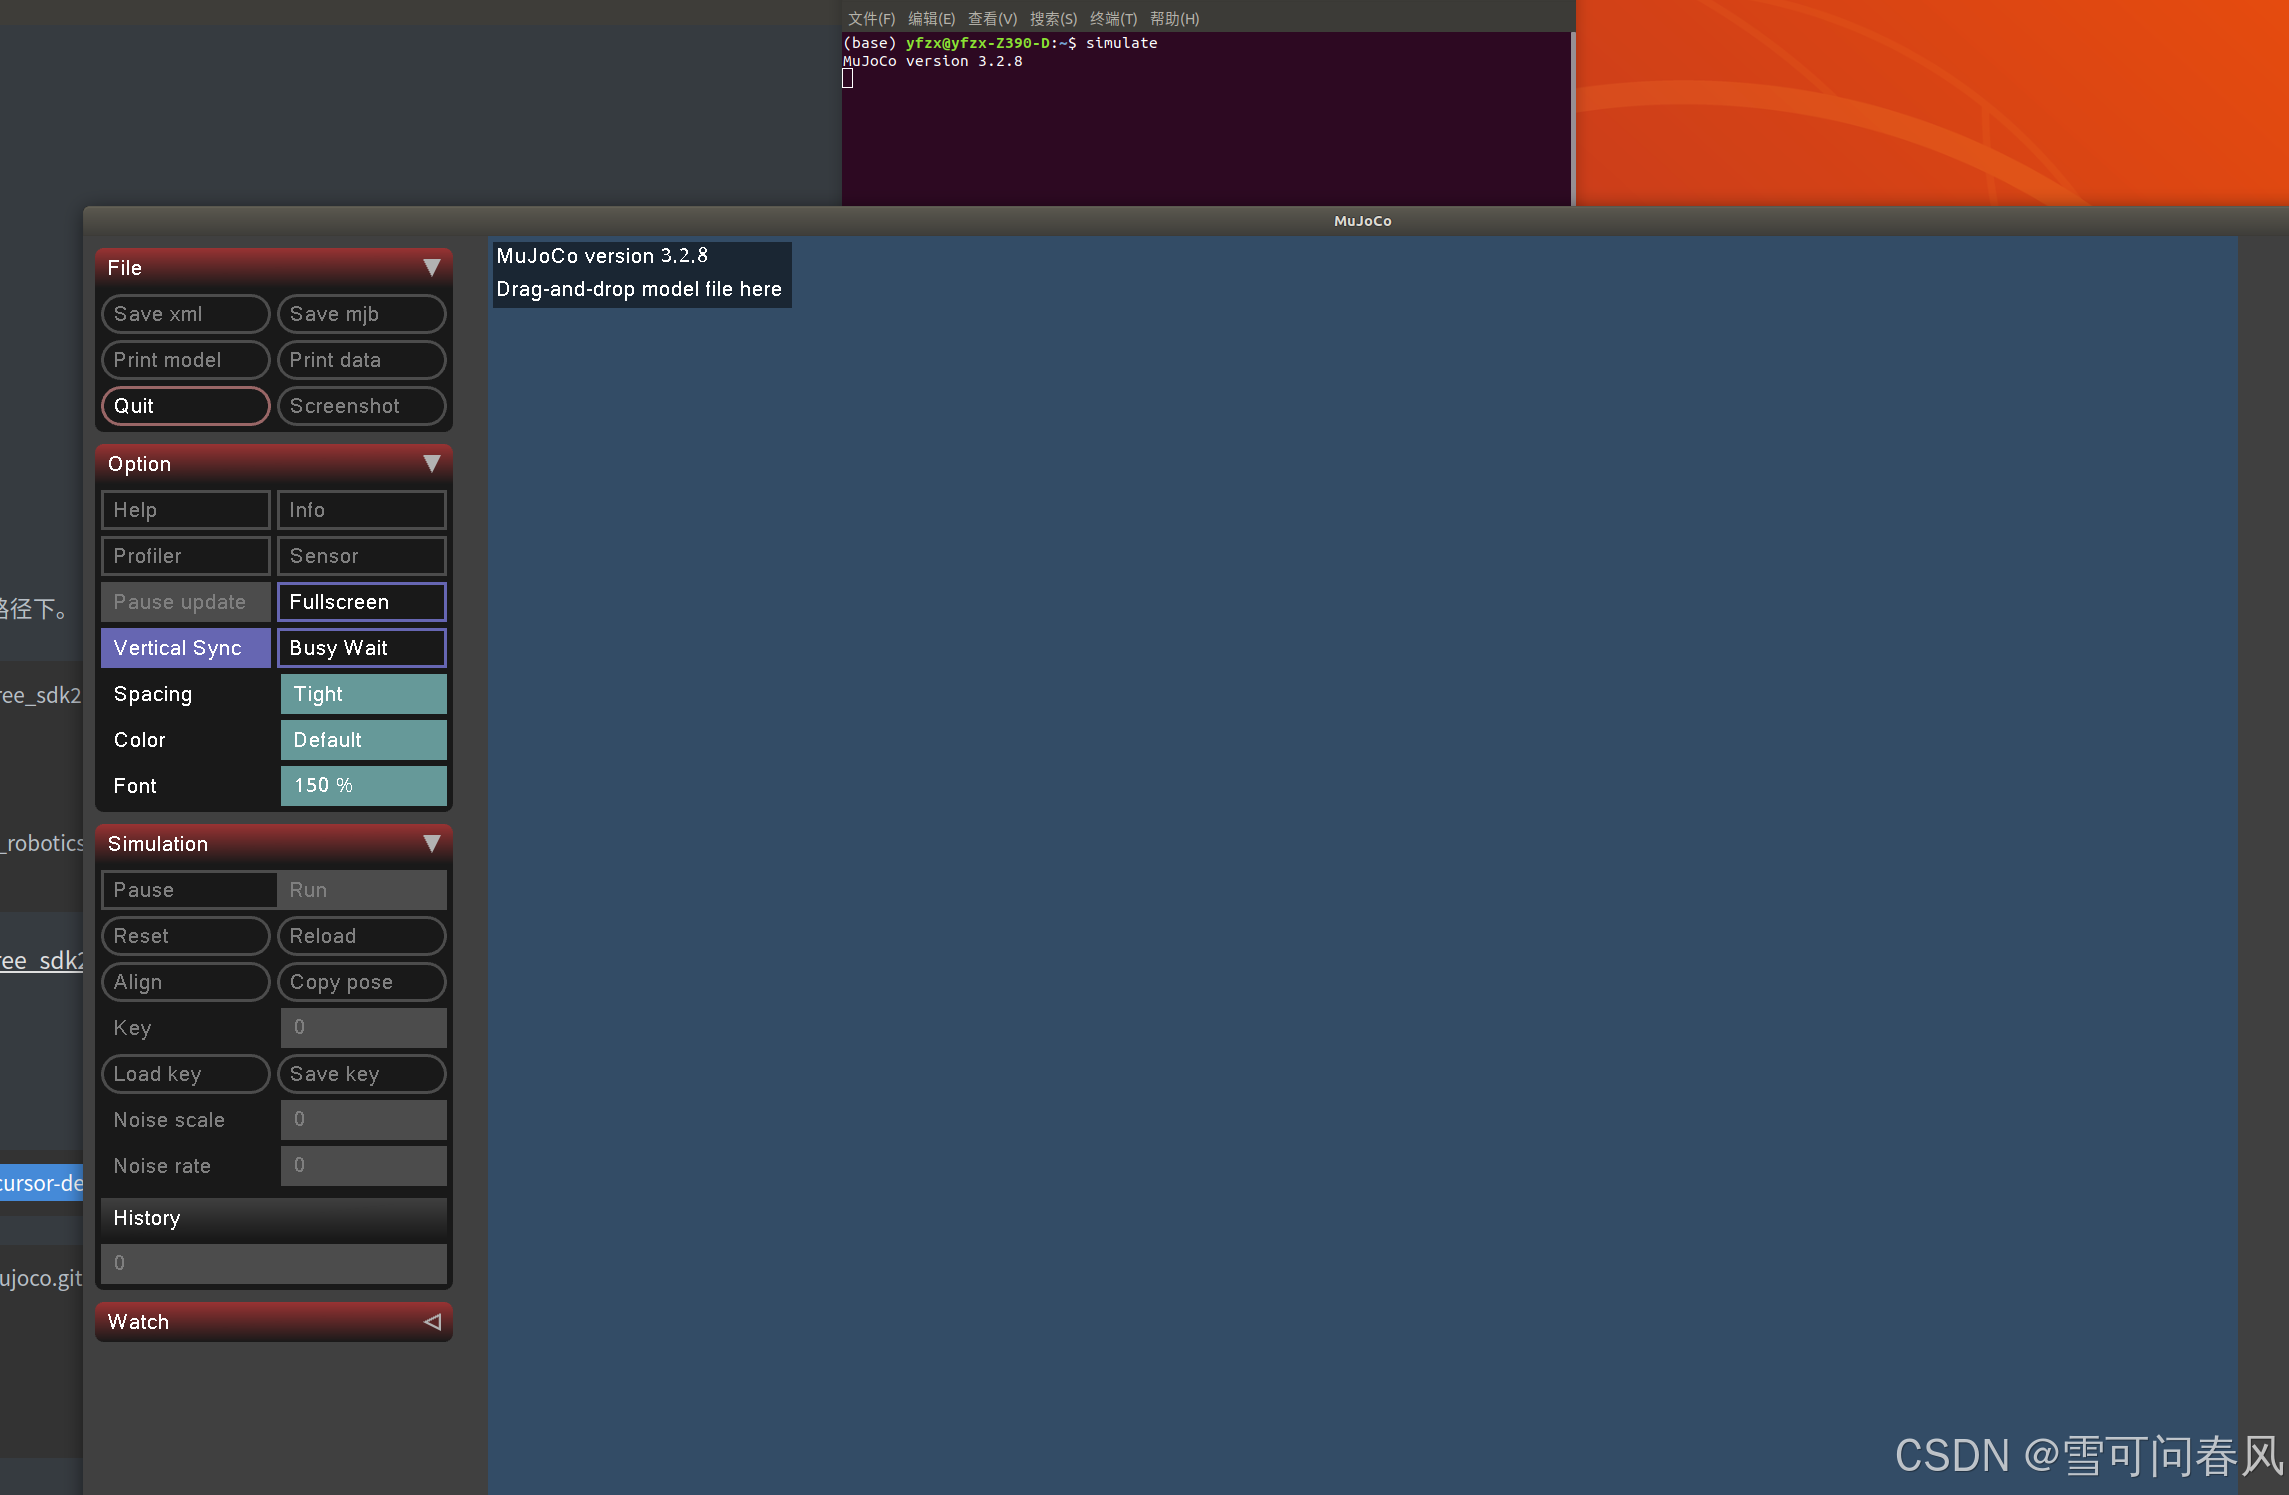Collapse the File section arrow

point(432,267)
